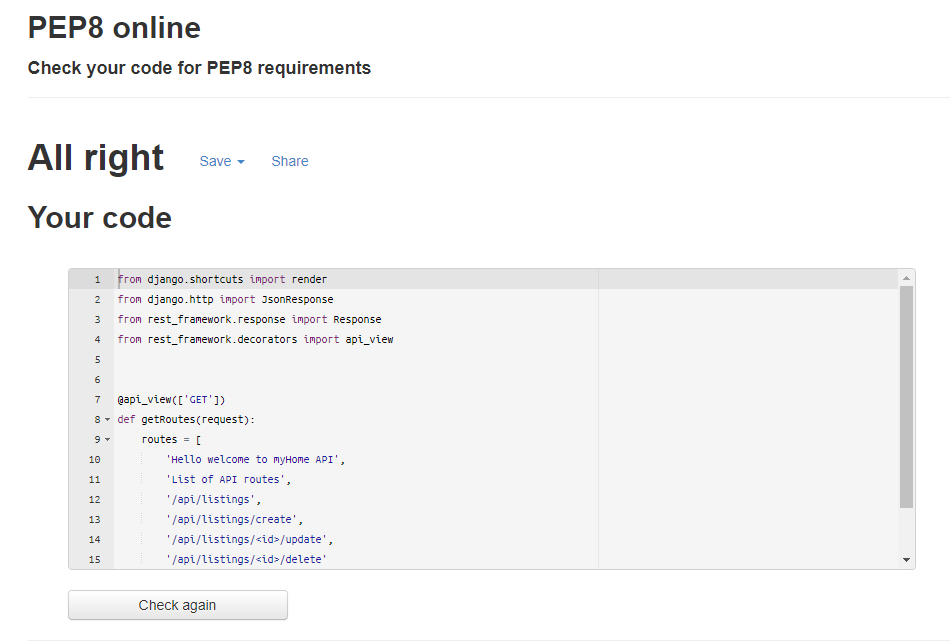
Task: Collapse the routes list fold arrow
Action: click(x=108, y=439)
